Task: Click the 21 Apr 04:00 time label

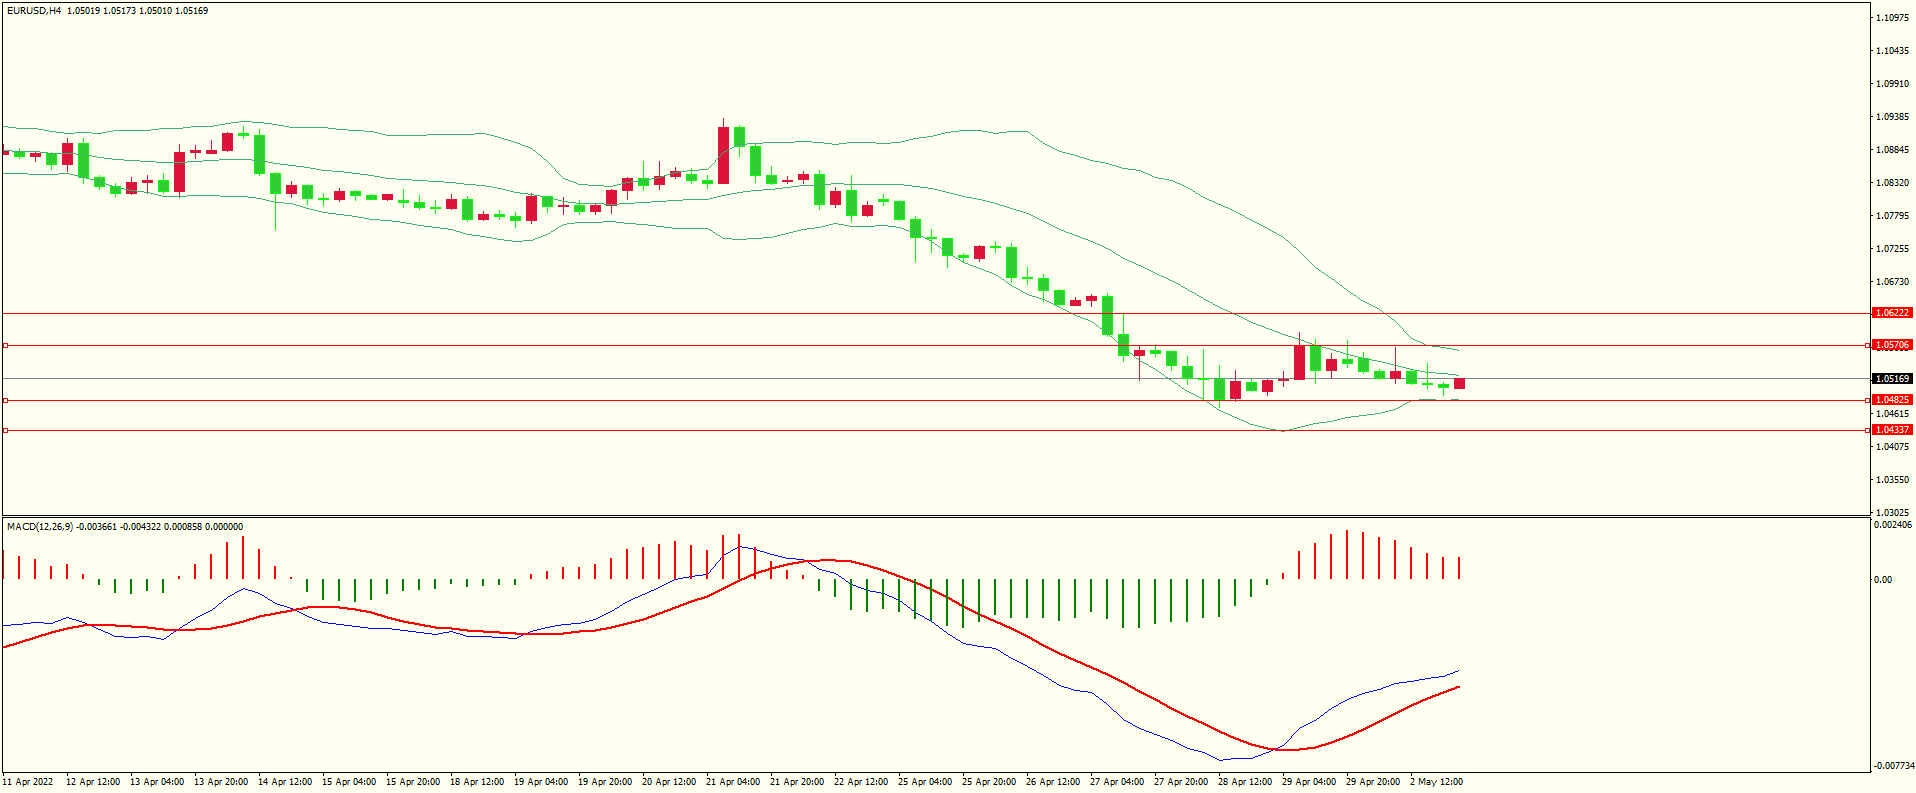Action: coord(733,782)
